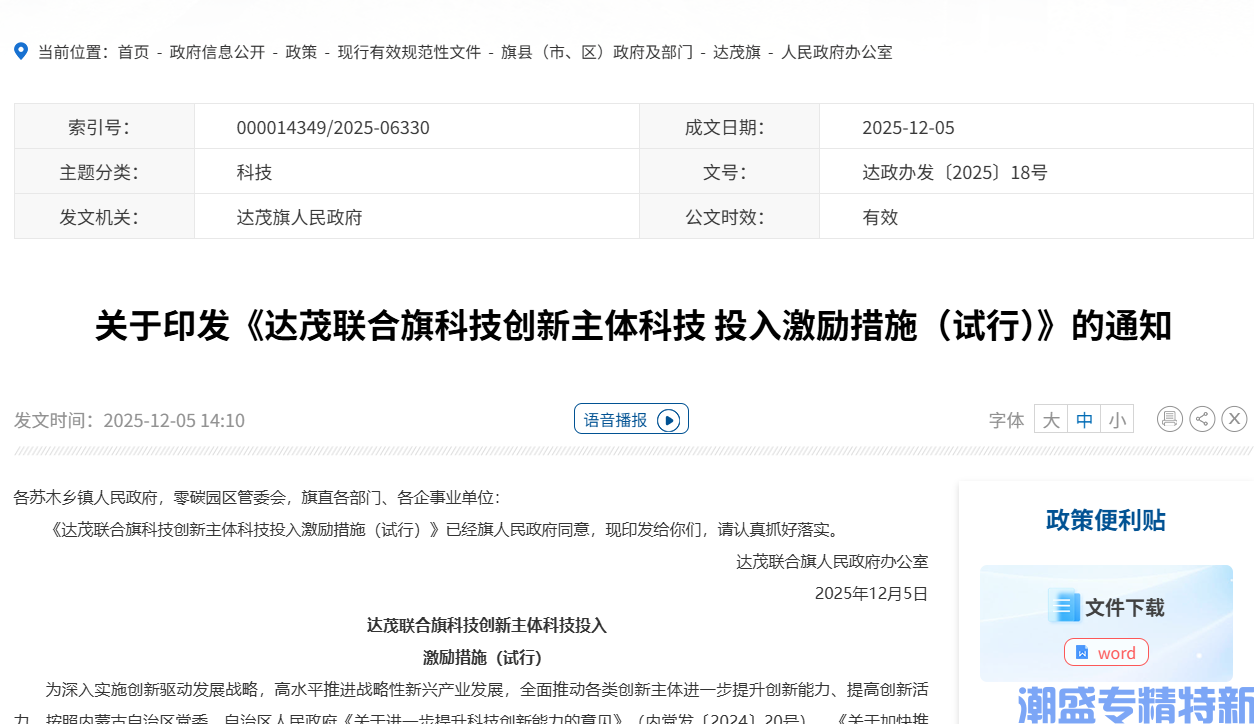Screen dimensions: 1254x724
Task: Click the document icon next to 文件下载
Action: coord(1062,605)
